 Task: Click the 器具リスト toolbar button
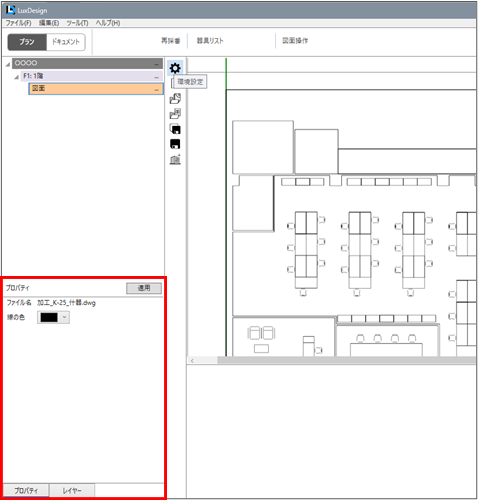pyautogui.click(x=210, y=41)
